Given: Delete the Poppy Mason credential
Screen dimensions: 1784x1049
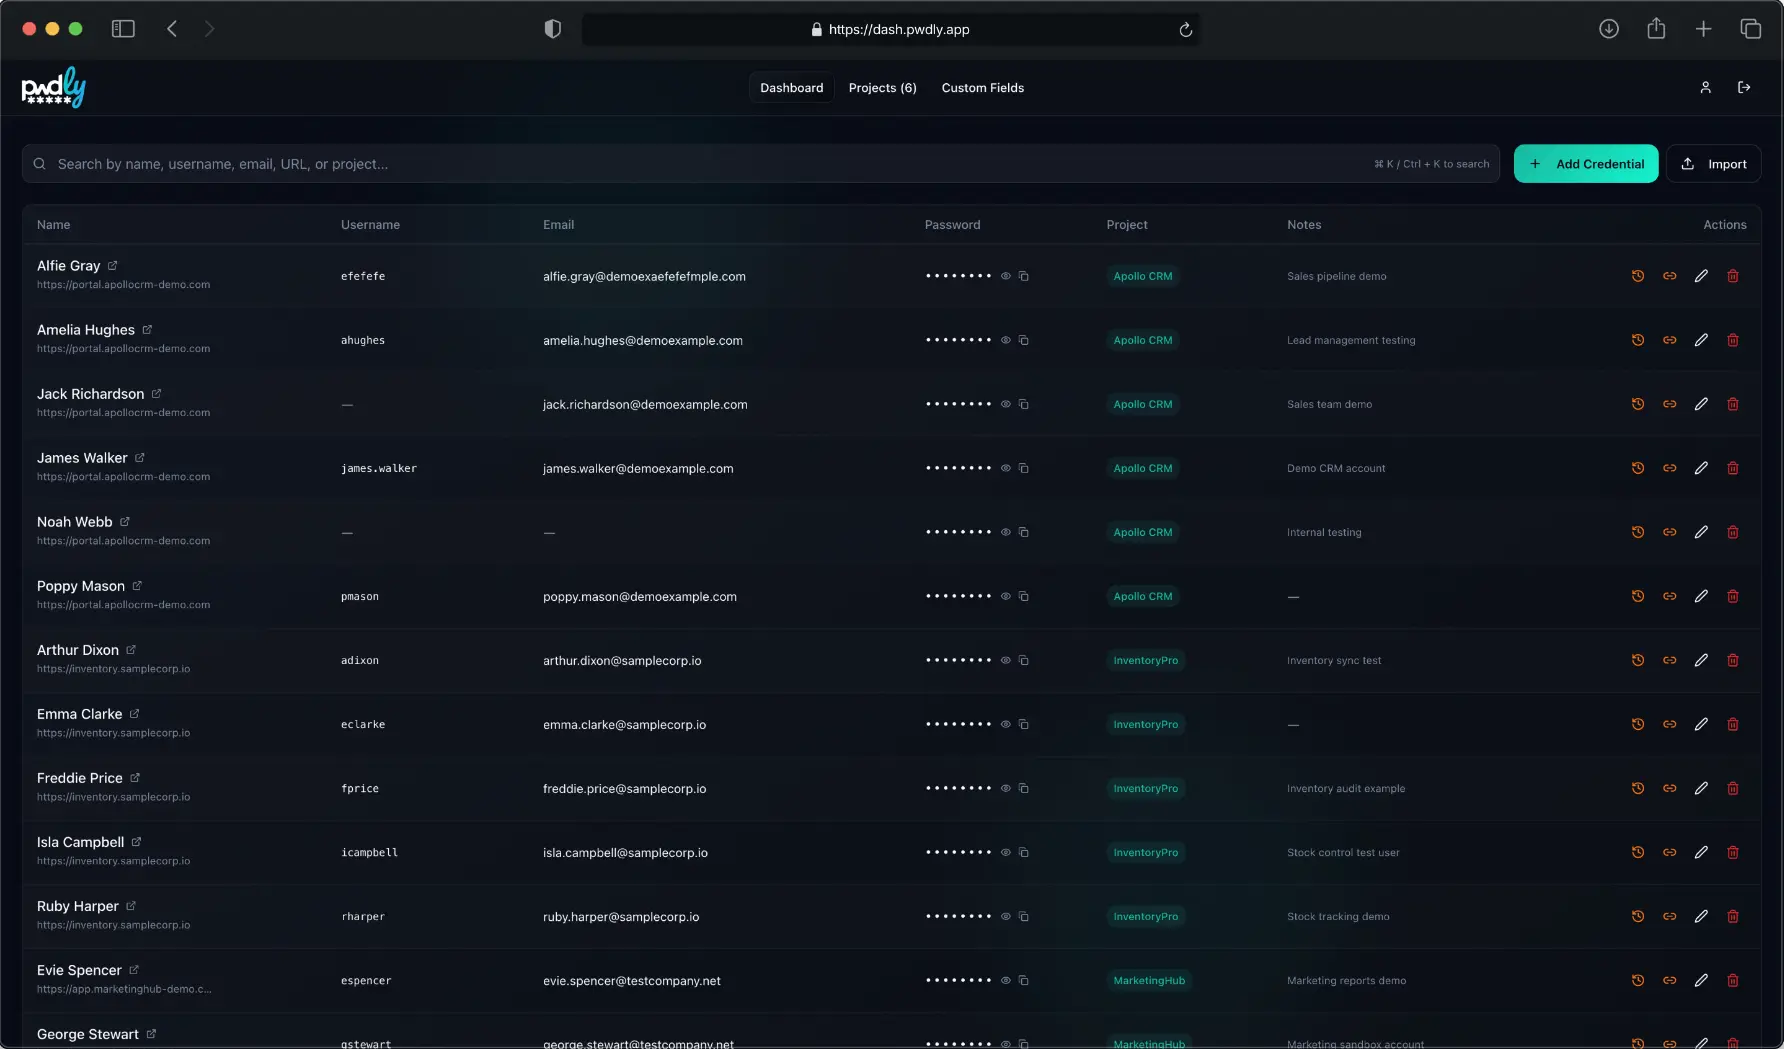Looking at the screenshot, I should pyautogui.click(x=1733, y=596).
